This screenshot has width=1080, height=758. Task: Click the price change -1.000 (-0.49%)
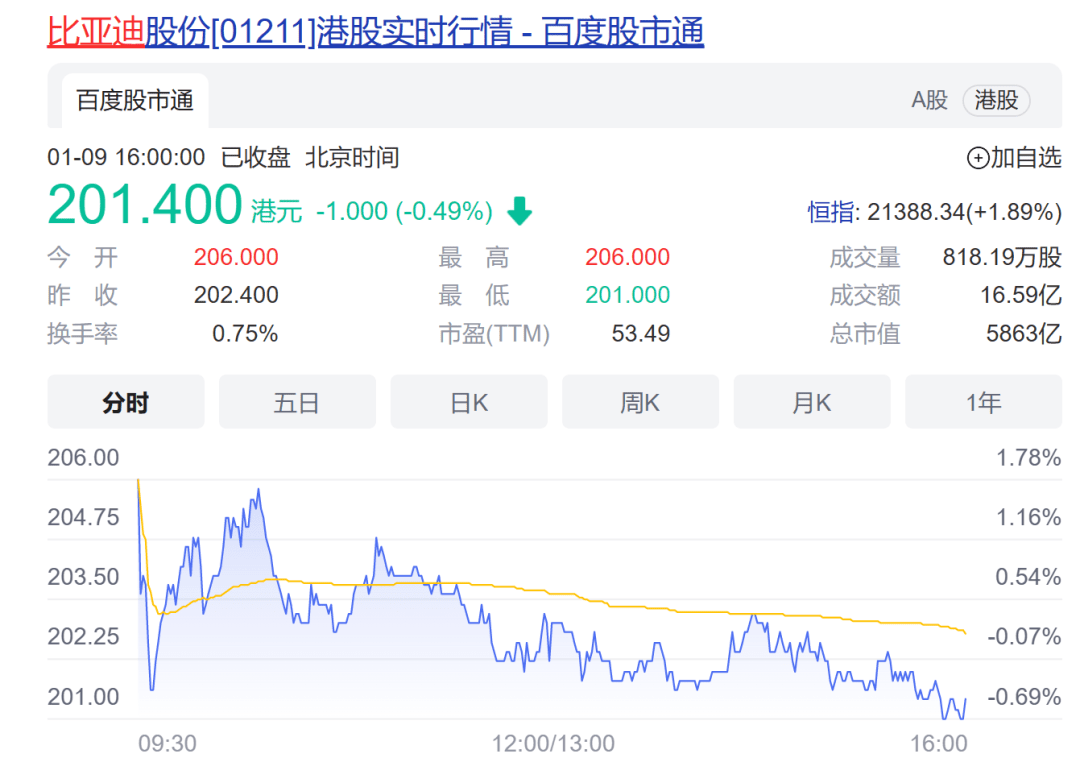[404, 211]
